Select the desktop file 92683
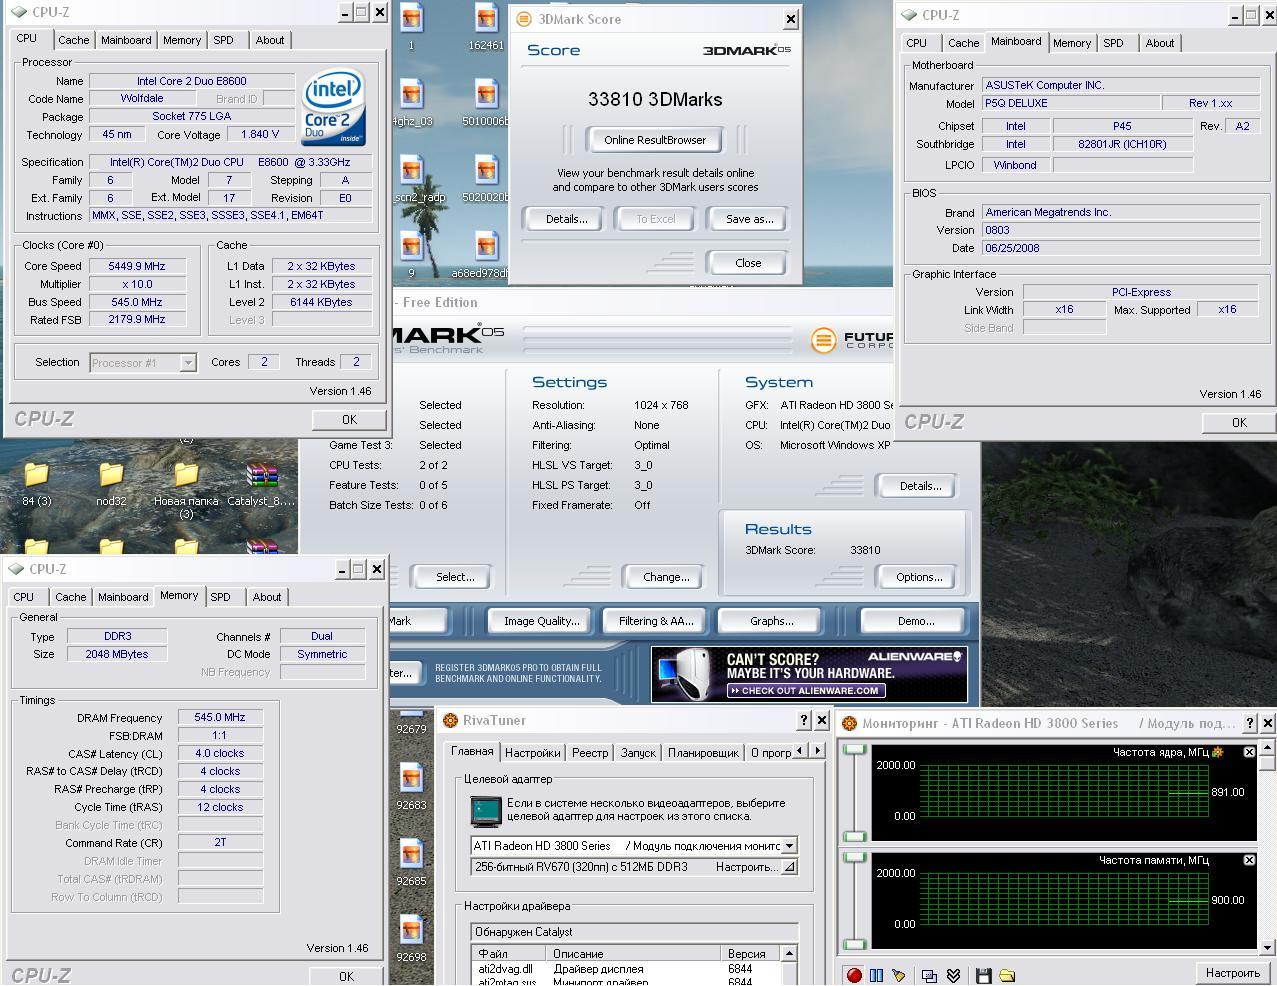Image resolution: width=1277 pixels, height=986 pixels. (x=411, y=787)
